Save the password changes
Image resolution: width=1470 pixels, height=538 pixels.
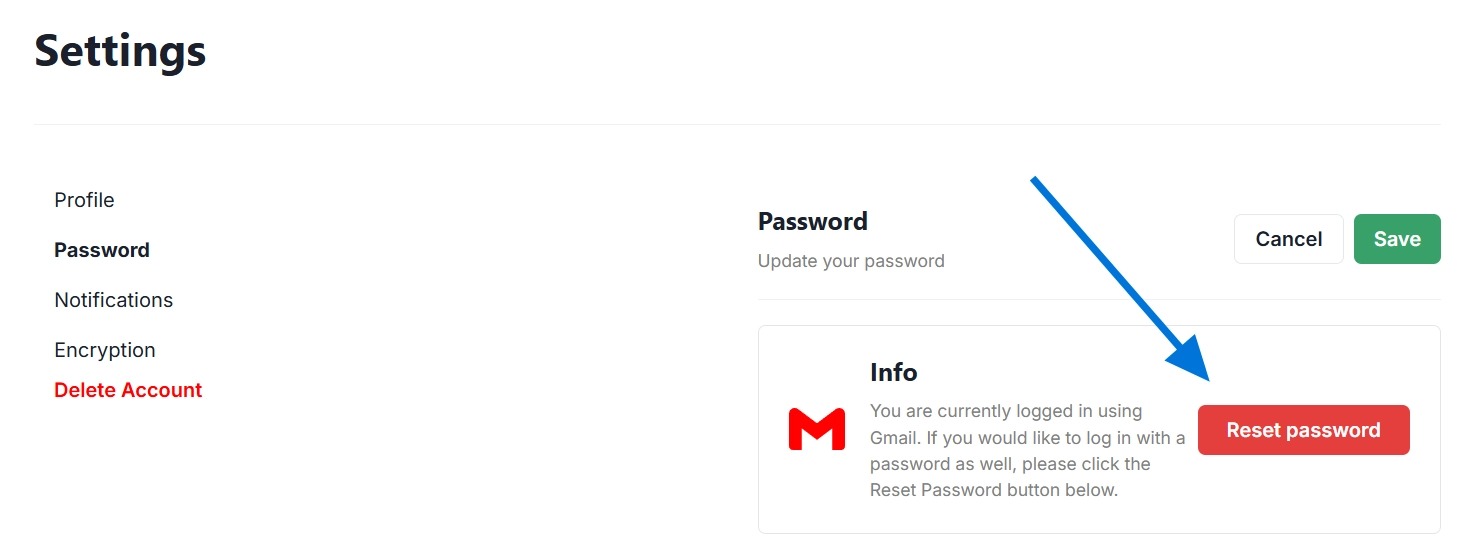coord(1396,239)
